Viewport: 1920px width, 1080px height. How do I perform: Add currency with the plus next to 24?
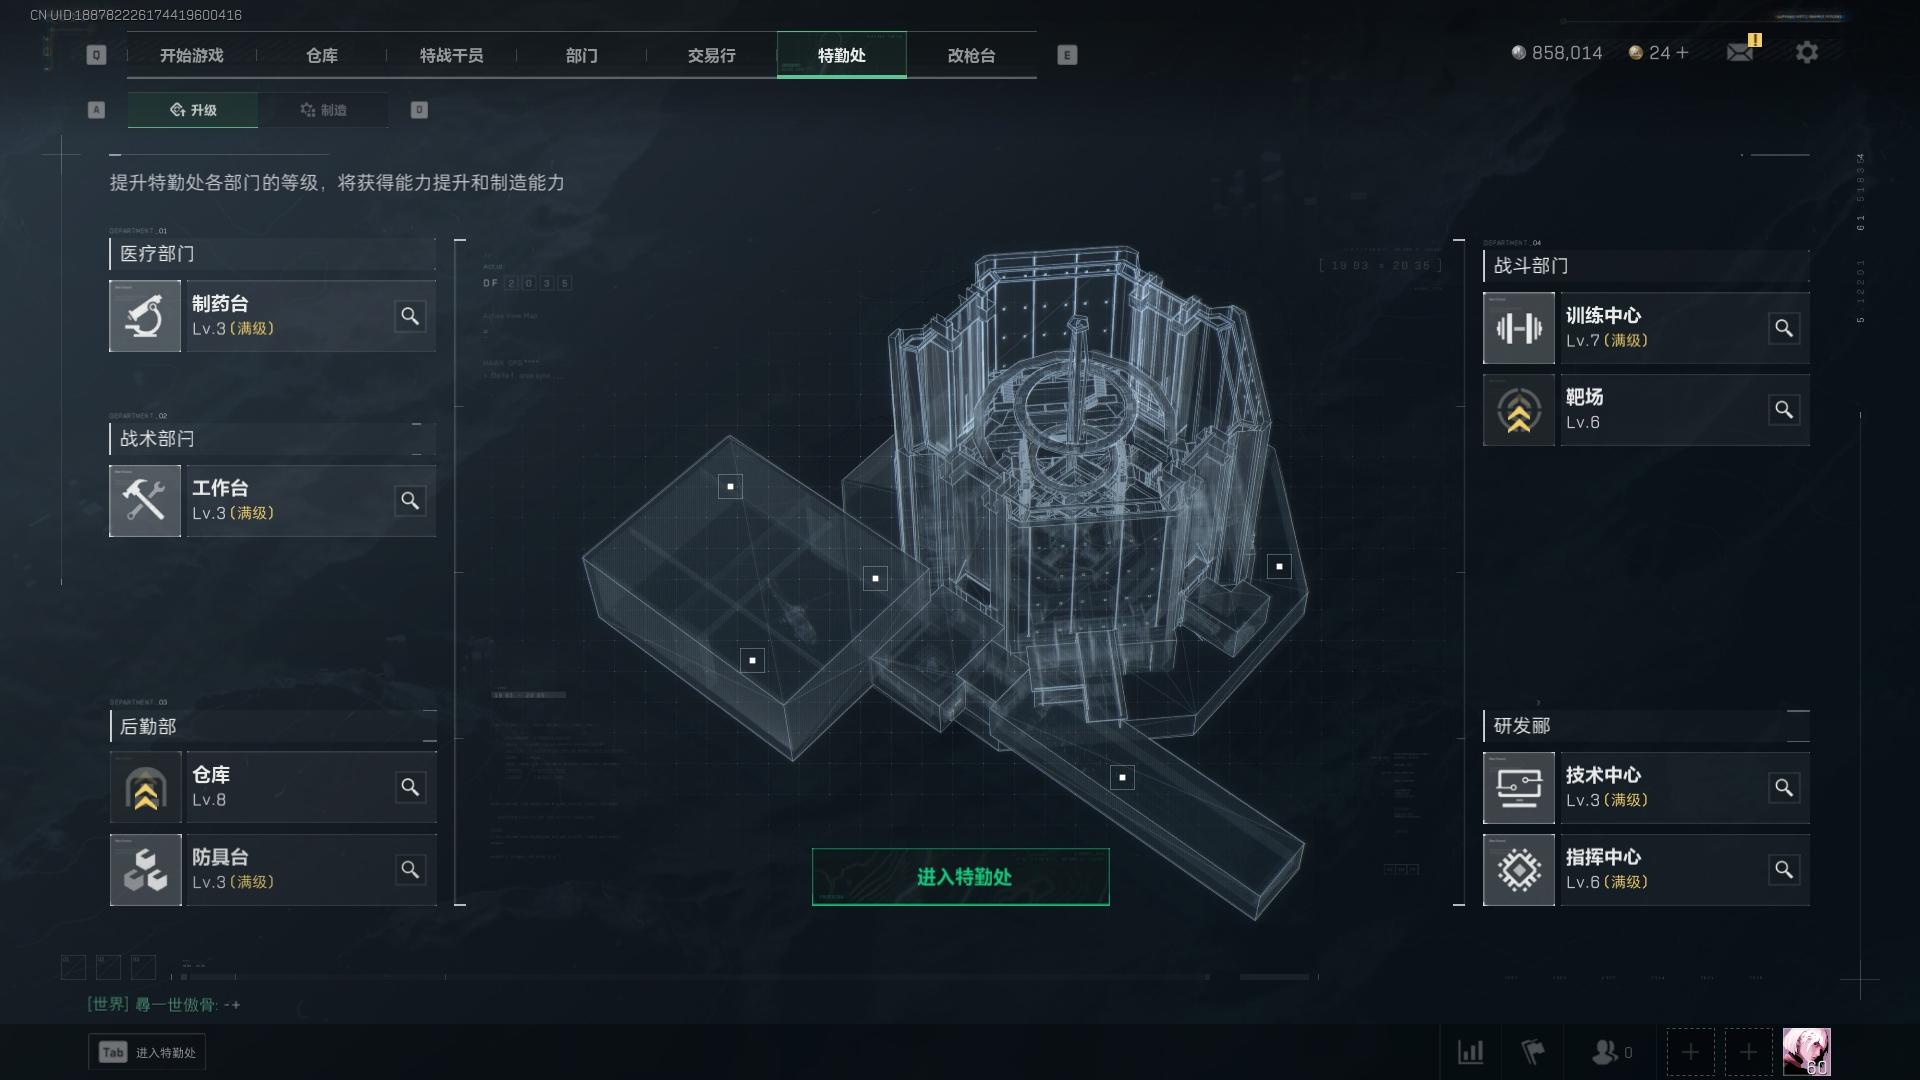click(x=1682, y=53)
